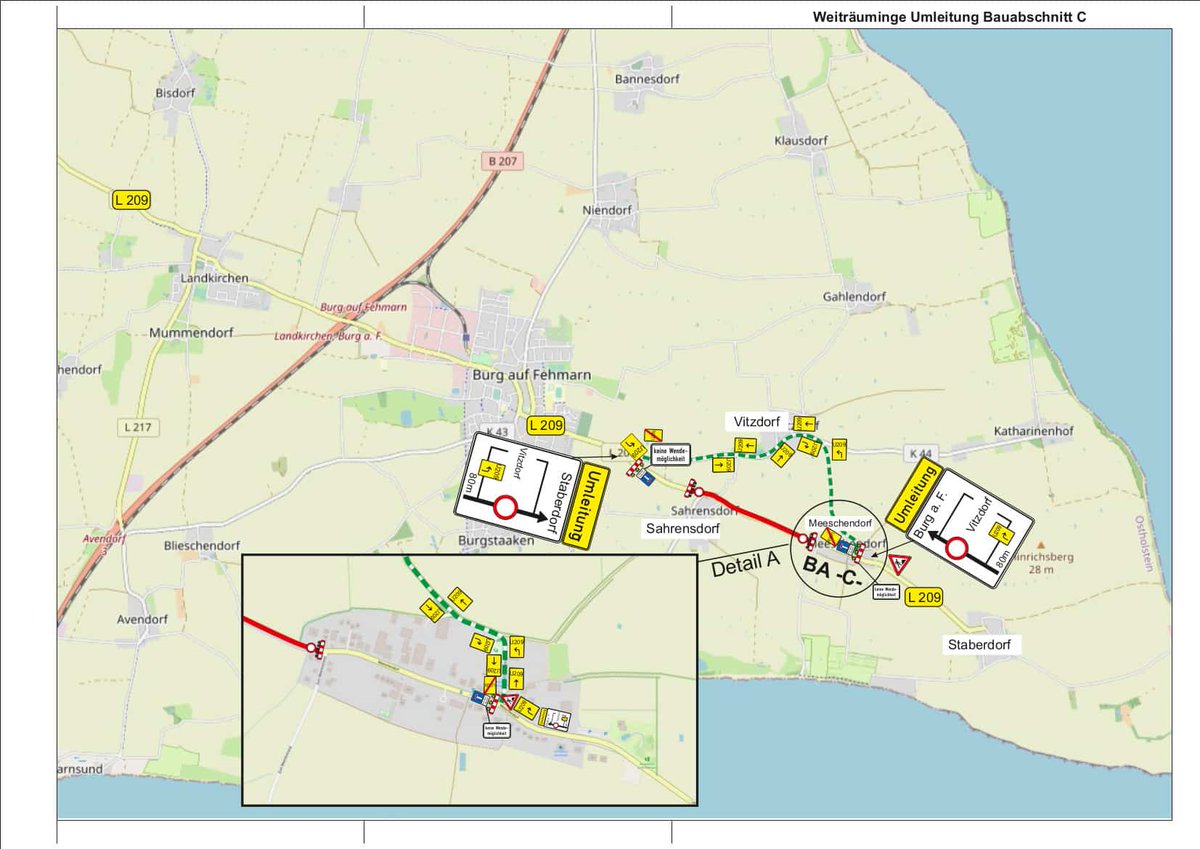The image size is (1200, 849).
Task: Click the yellow 'L 209' label near Bisdorf
Action: 131,201
